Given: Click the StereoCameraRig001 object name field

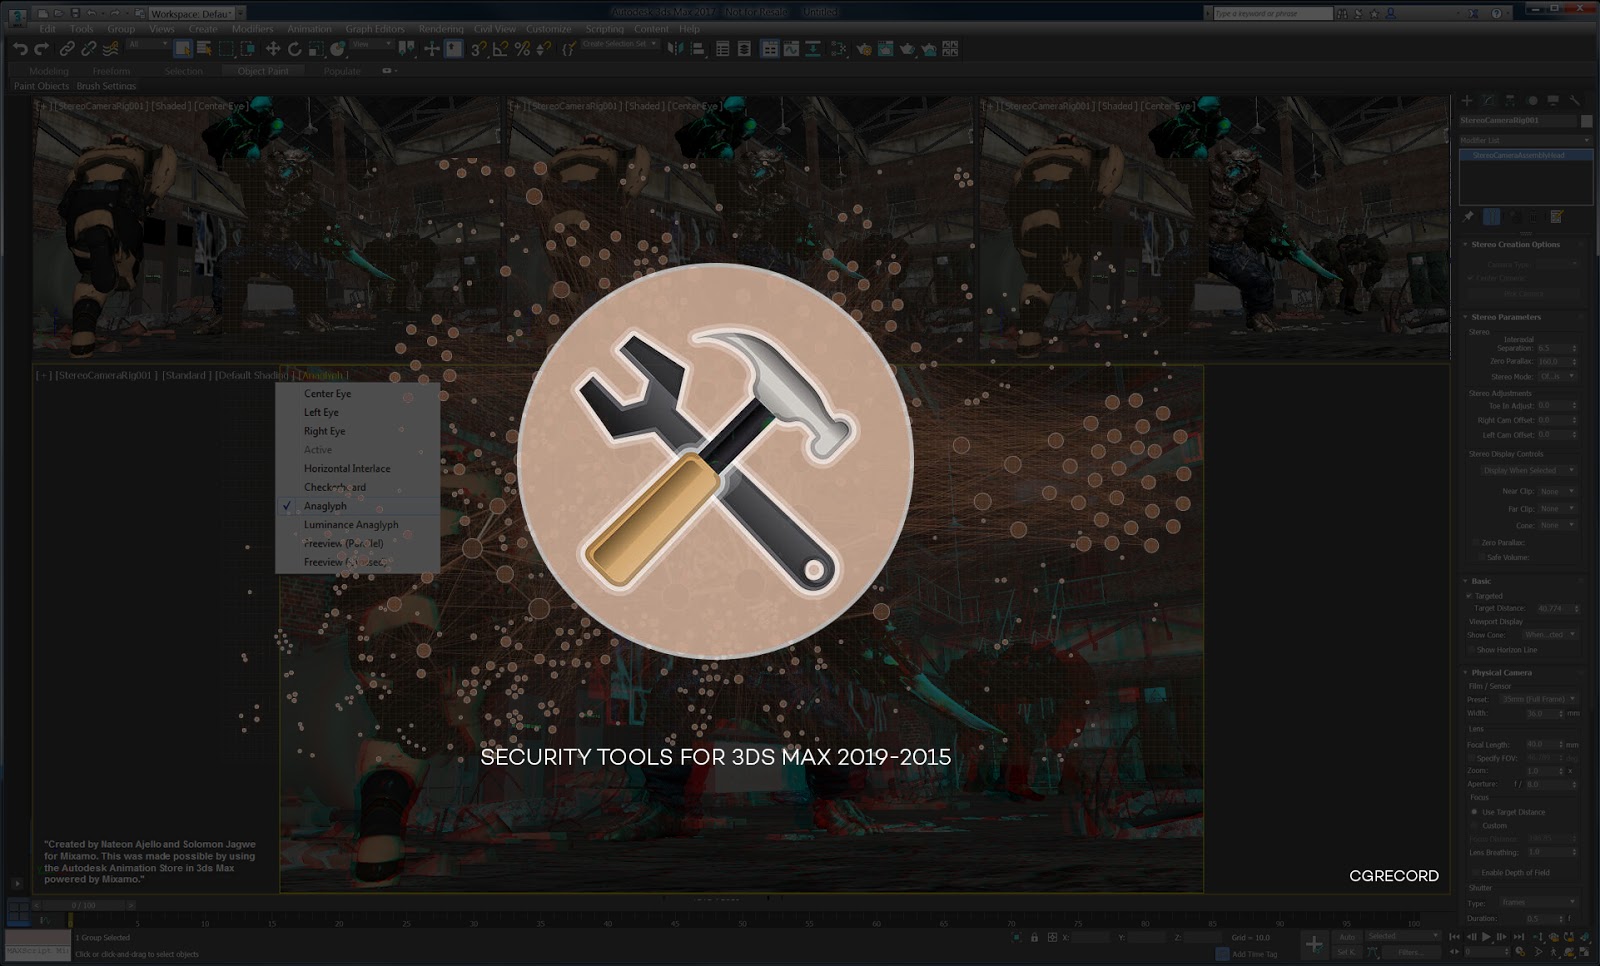Looking at the screenshot, I should (1518, 121).
